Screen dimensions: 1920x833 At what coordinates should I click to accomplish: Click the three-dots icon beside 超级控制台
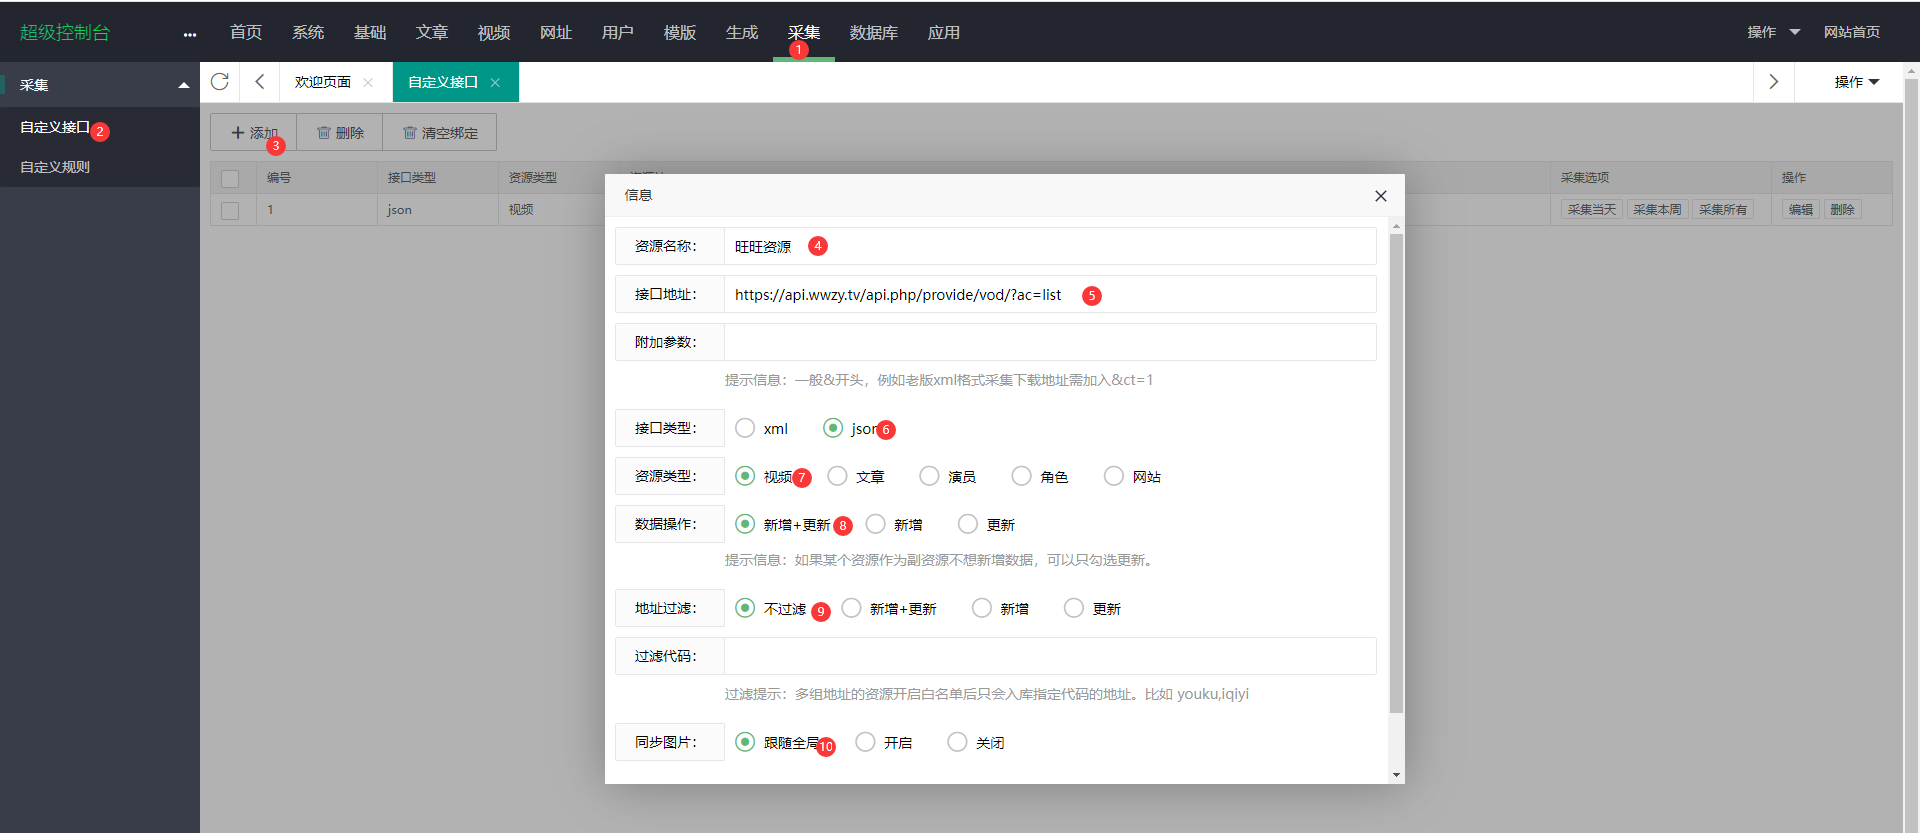point(190,34)
